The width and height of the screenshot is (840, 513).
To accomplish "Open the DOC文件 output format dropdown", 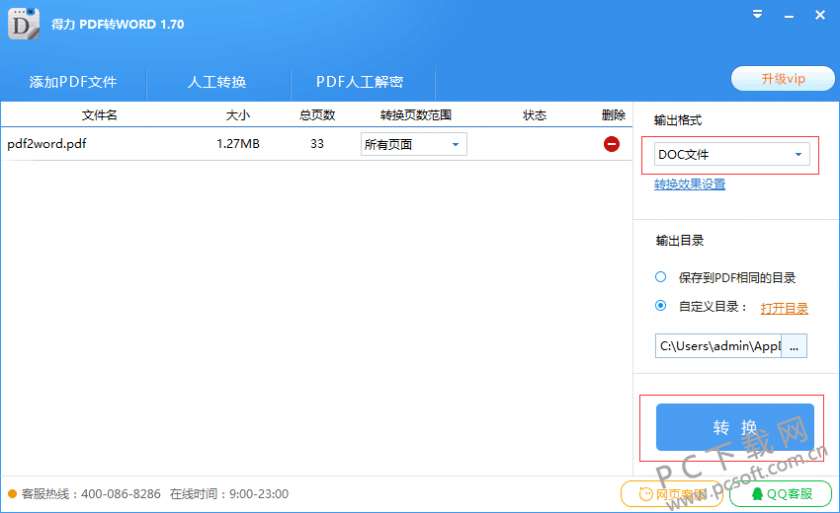I will pos(732,155).
